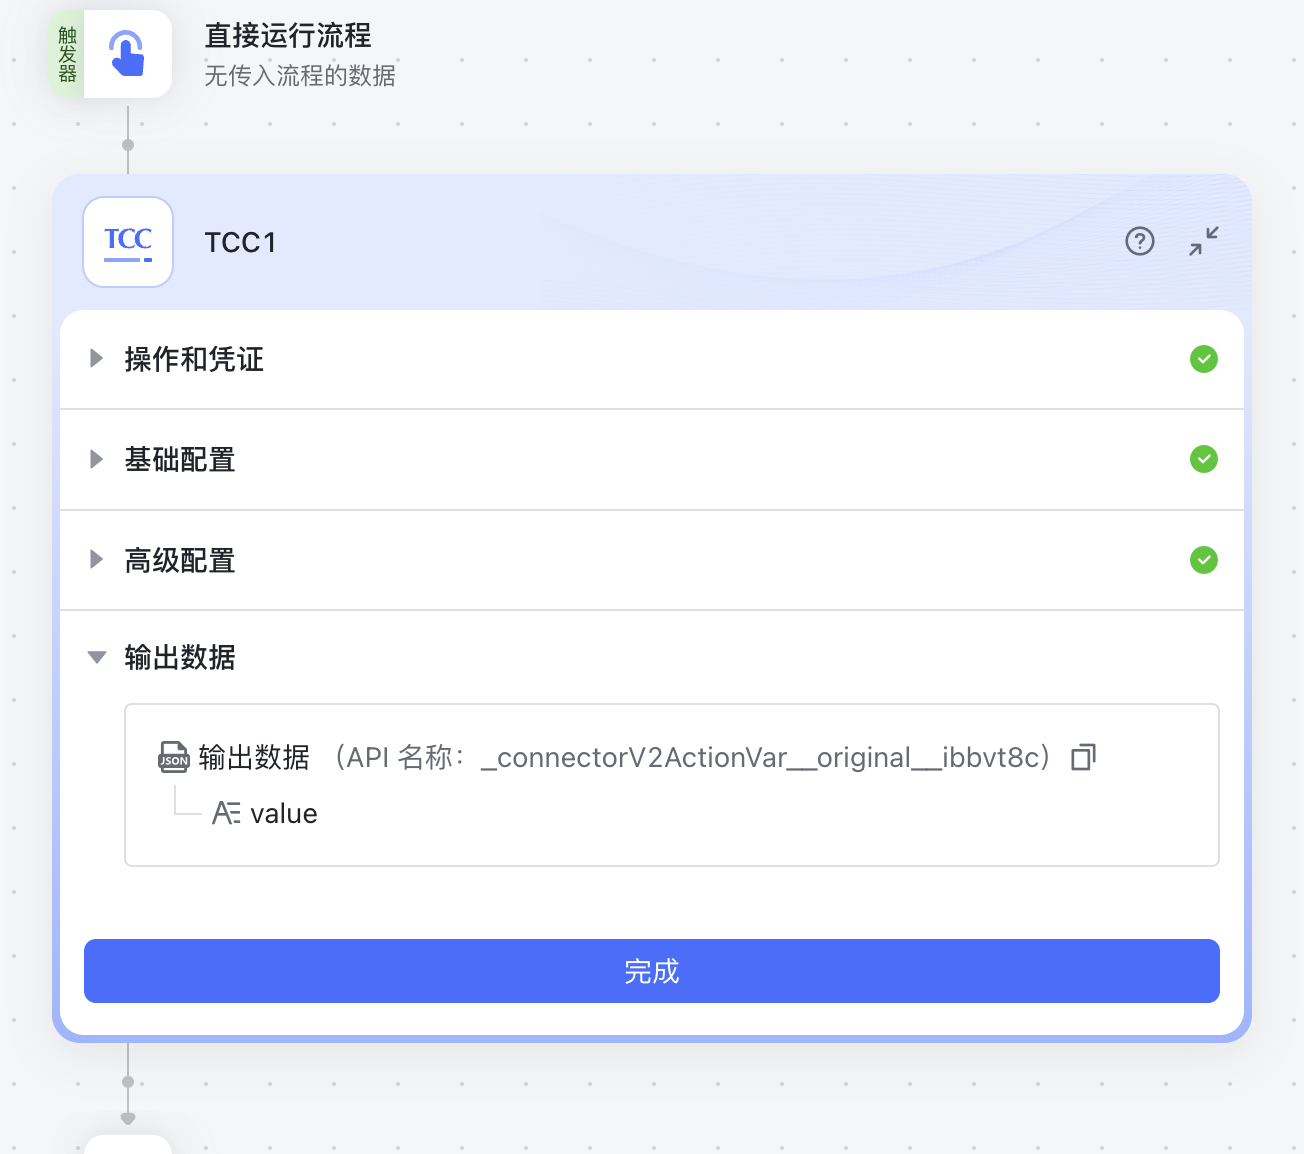Click the green check for 基础配置

click(x=1204, y=459)
